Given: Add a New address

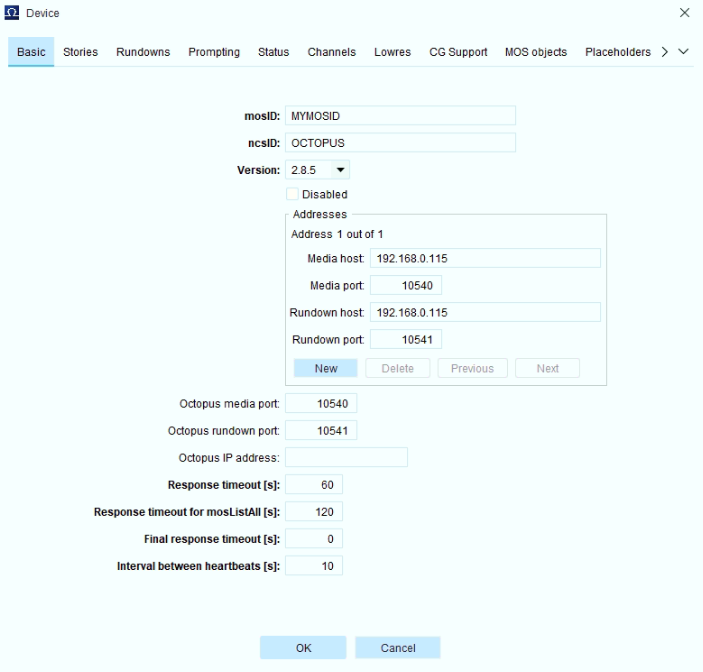Looking at the screenshot, I should coord(325,369).
